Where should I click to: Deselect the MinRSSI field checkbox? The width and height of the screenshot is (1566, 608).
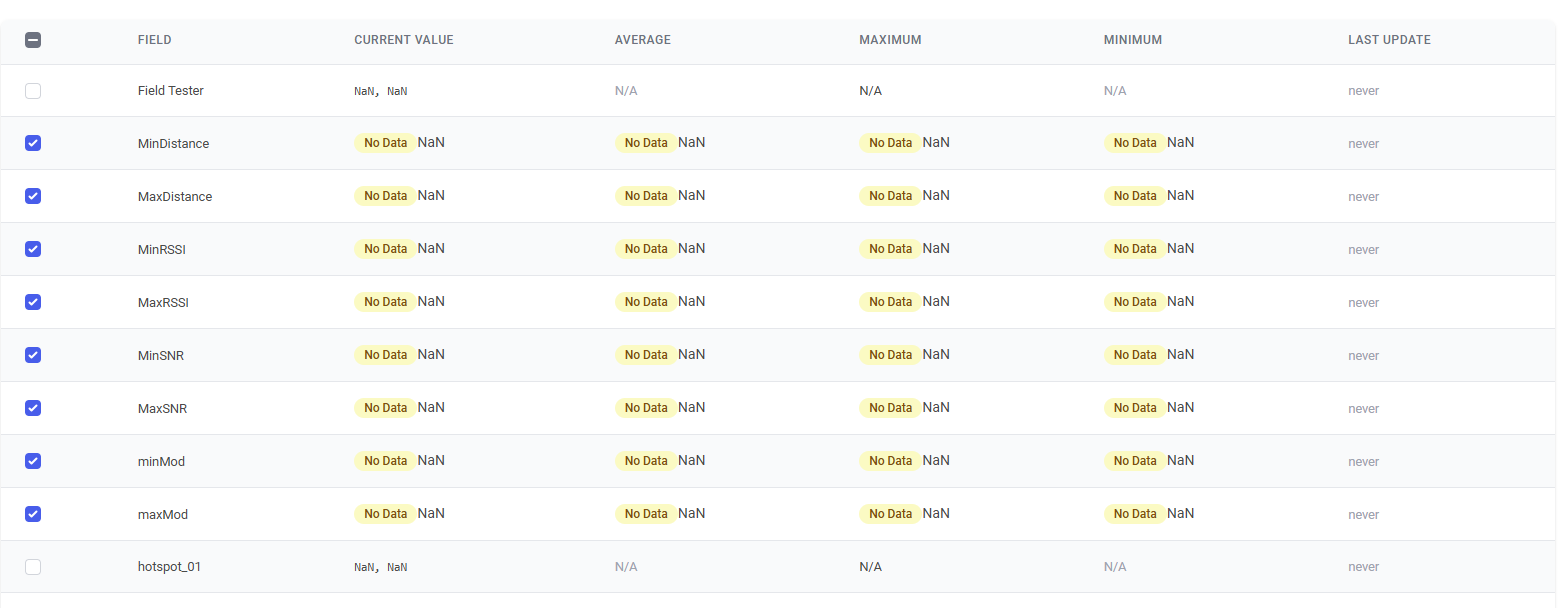coord(33,249)
